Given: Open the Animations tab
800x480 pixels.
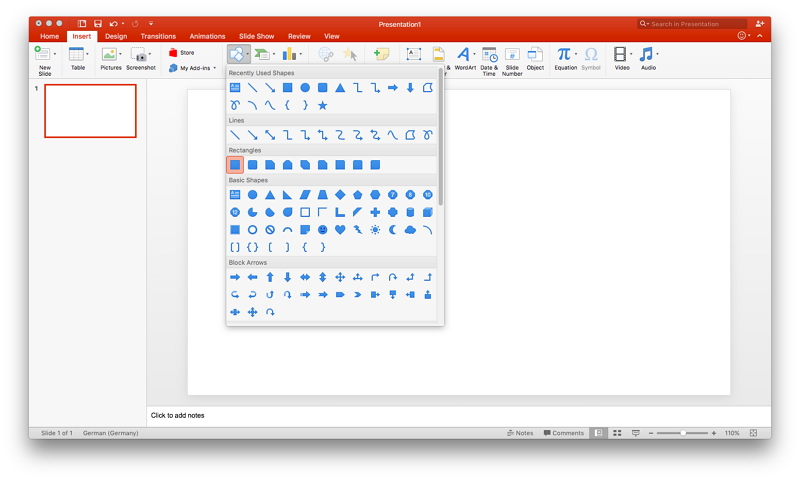Looking at the screenshot, I should point(207,36).
